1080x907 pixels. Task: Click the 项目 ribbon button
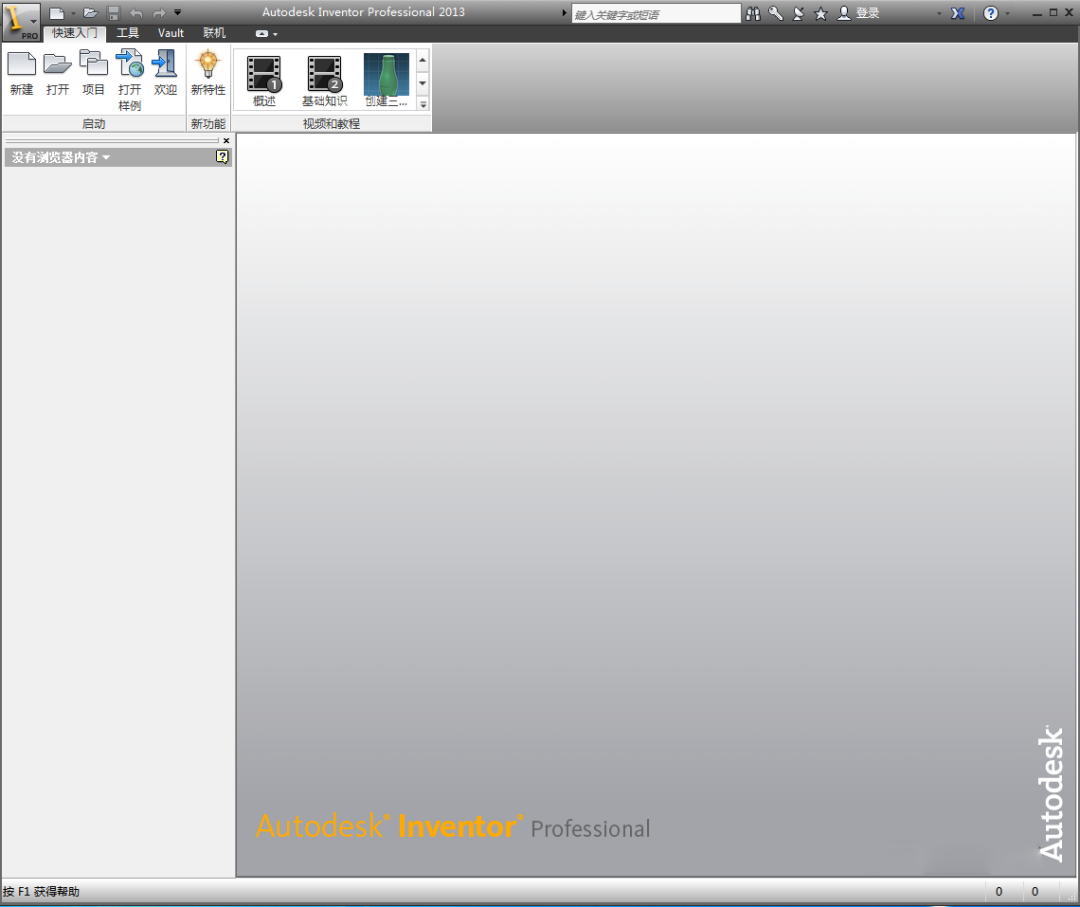[93, 74]
